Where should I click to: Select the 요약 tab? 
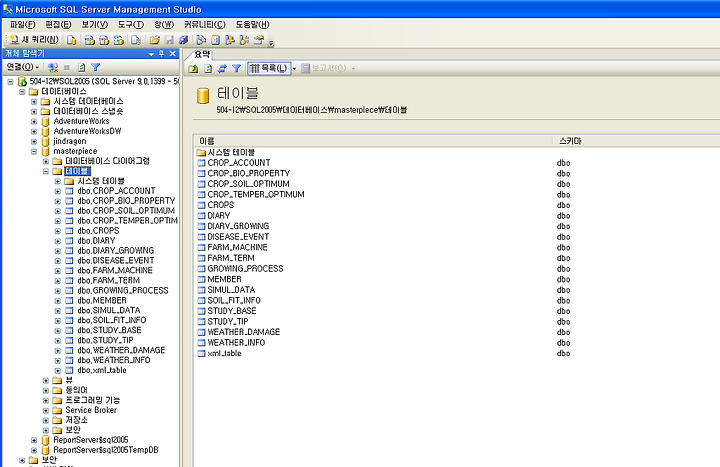(x=202, y=55)
